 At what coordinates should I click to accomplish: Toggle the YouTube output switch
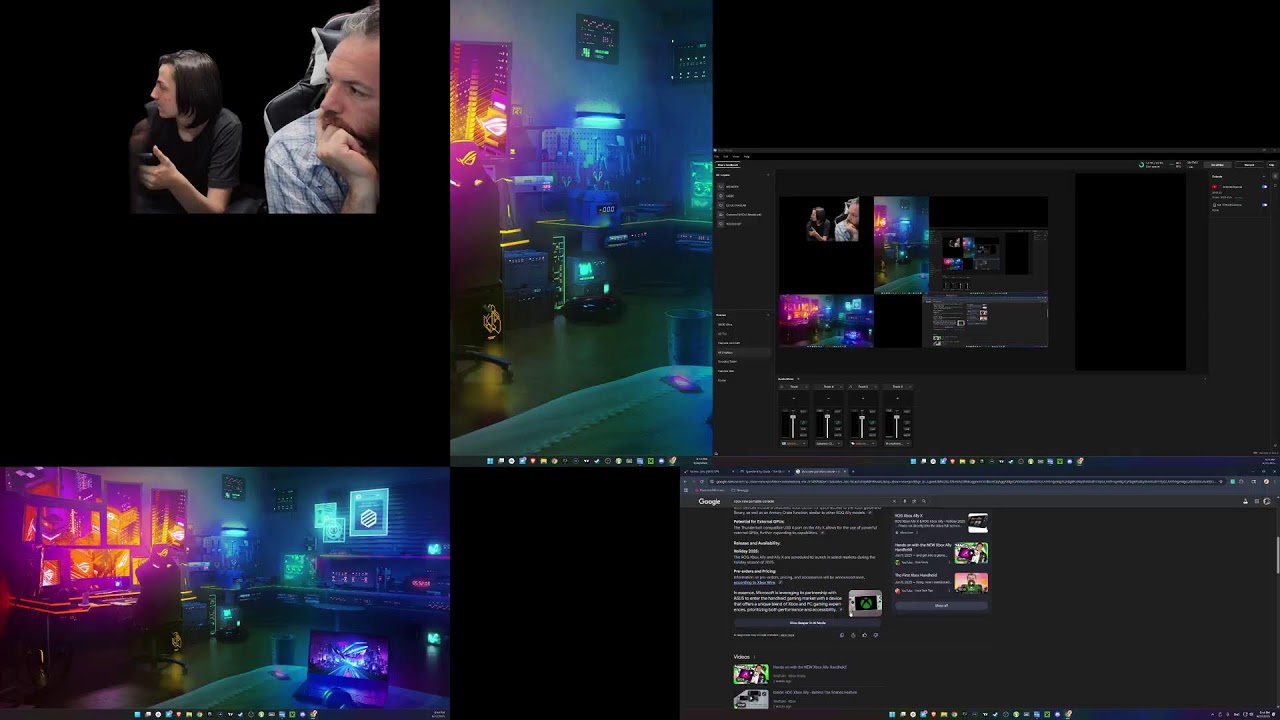(1264, 187)
